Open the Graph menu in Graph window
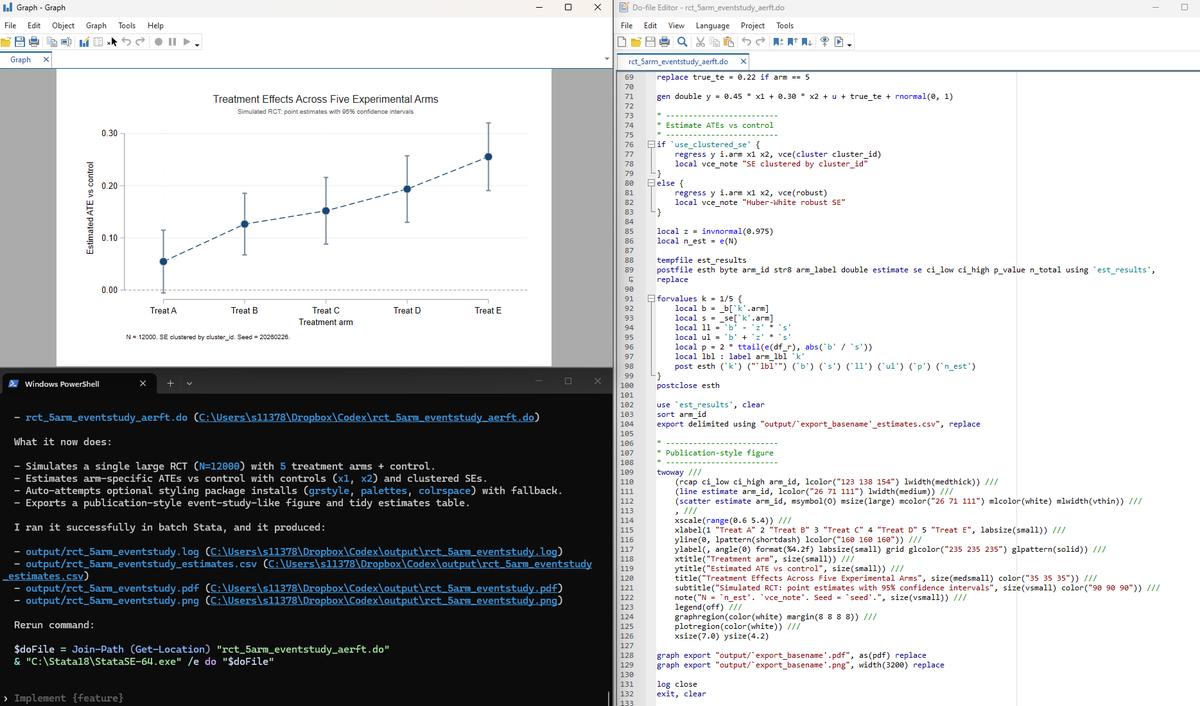 click(x=96, y=25)
